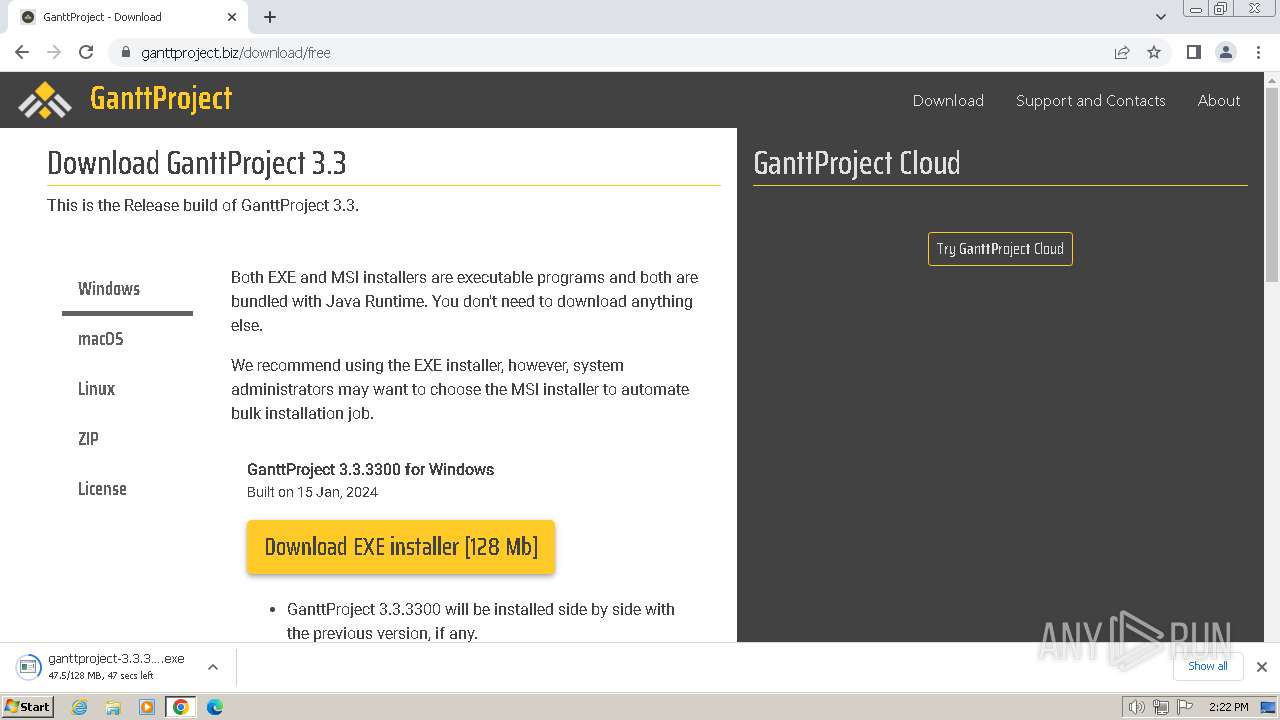Click the network tray icon
Viewport: 1280px width, 720px height.
[x=1160, y=707]
